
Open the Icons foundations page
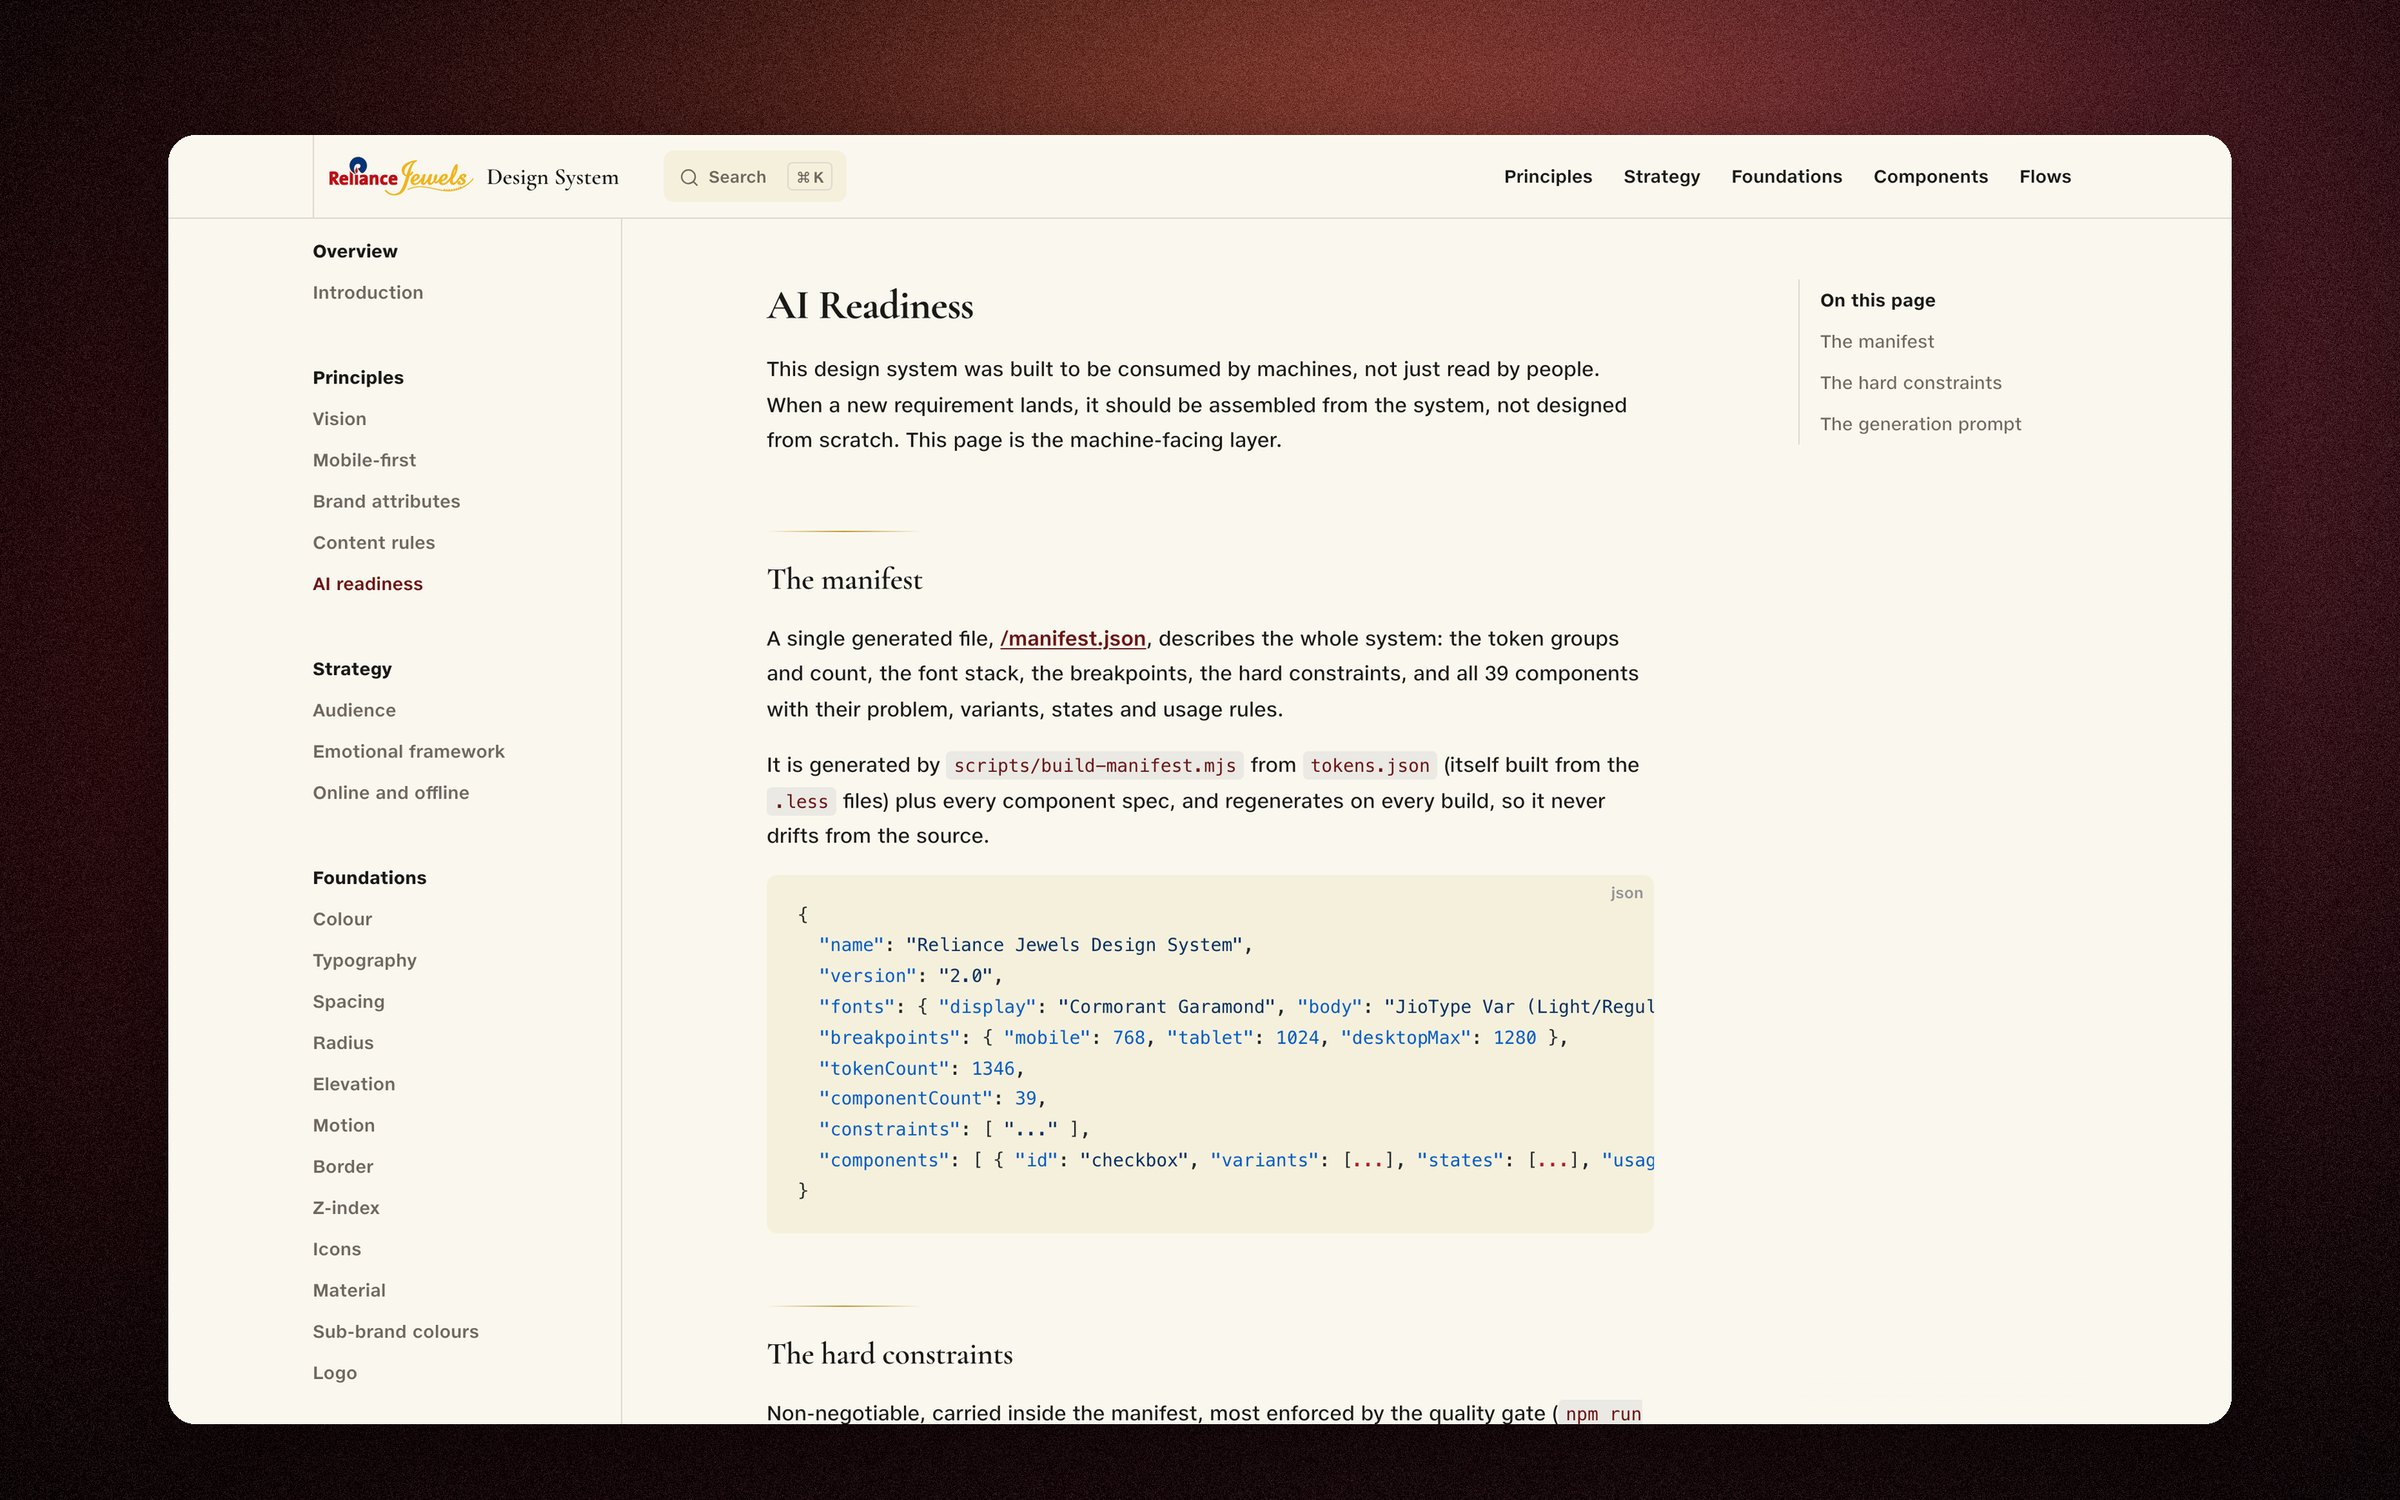(336, 1248)
